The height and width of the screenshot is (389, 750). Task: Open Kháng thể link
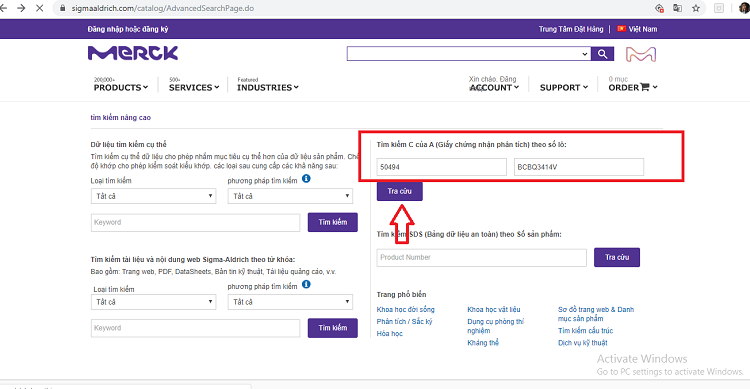[x=483, y=343]
